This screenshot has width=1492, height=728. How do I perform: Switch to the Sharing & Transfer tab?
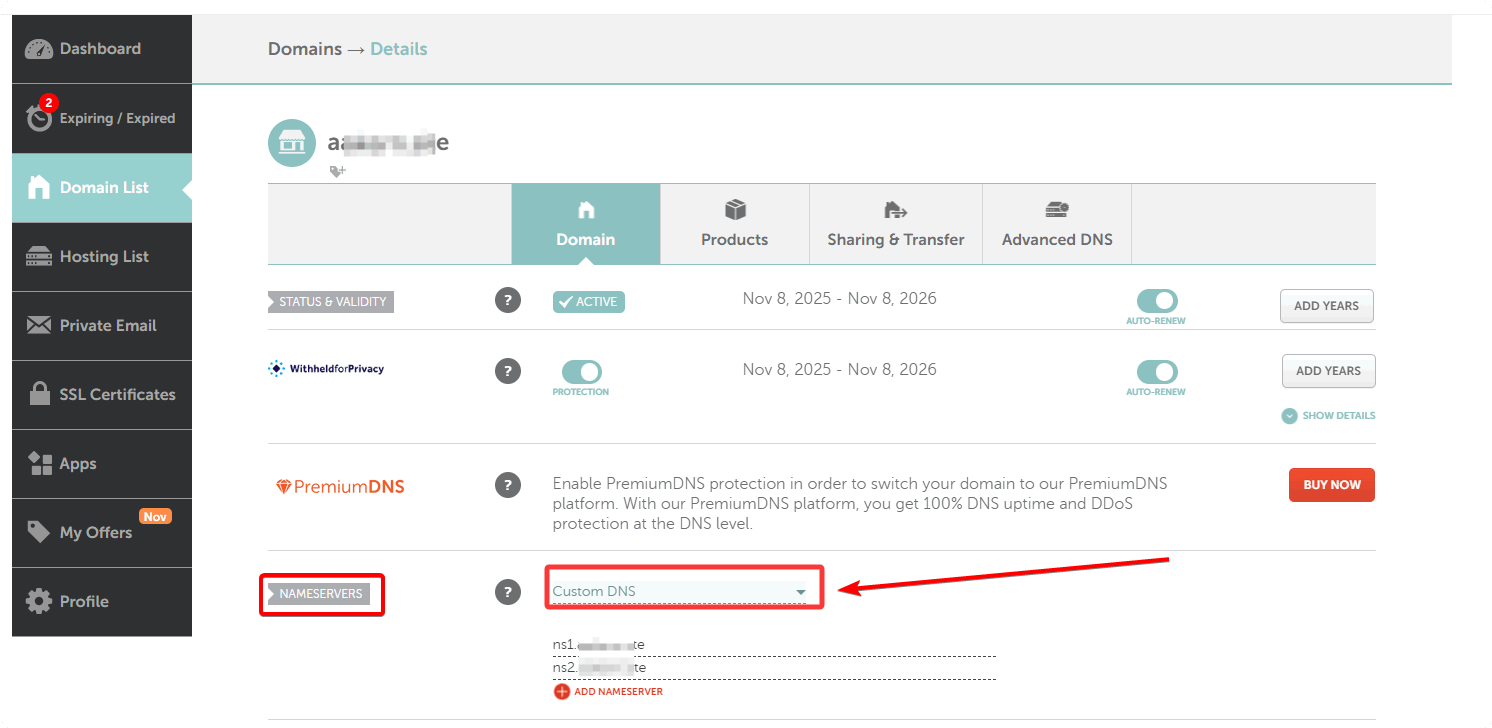tap(896, 224)
